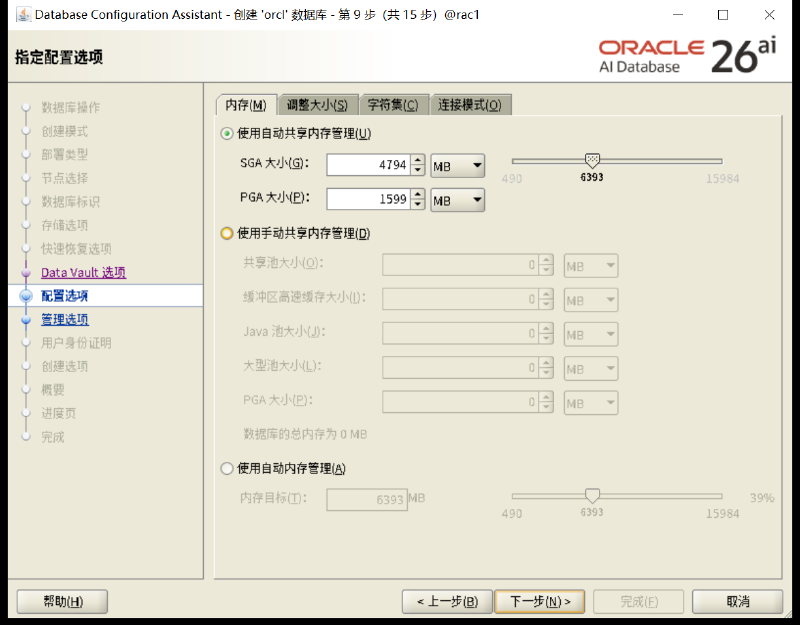Decrease SGA size with down spinner arrow

click(418, 170)
